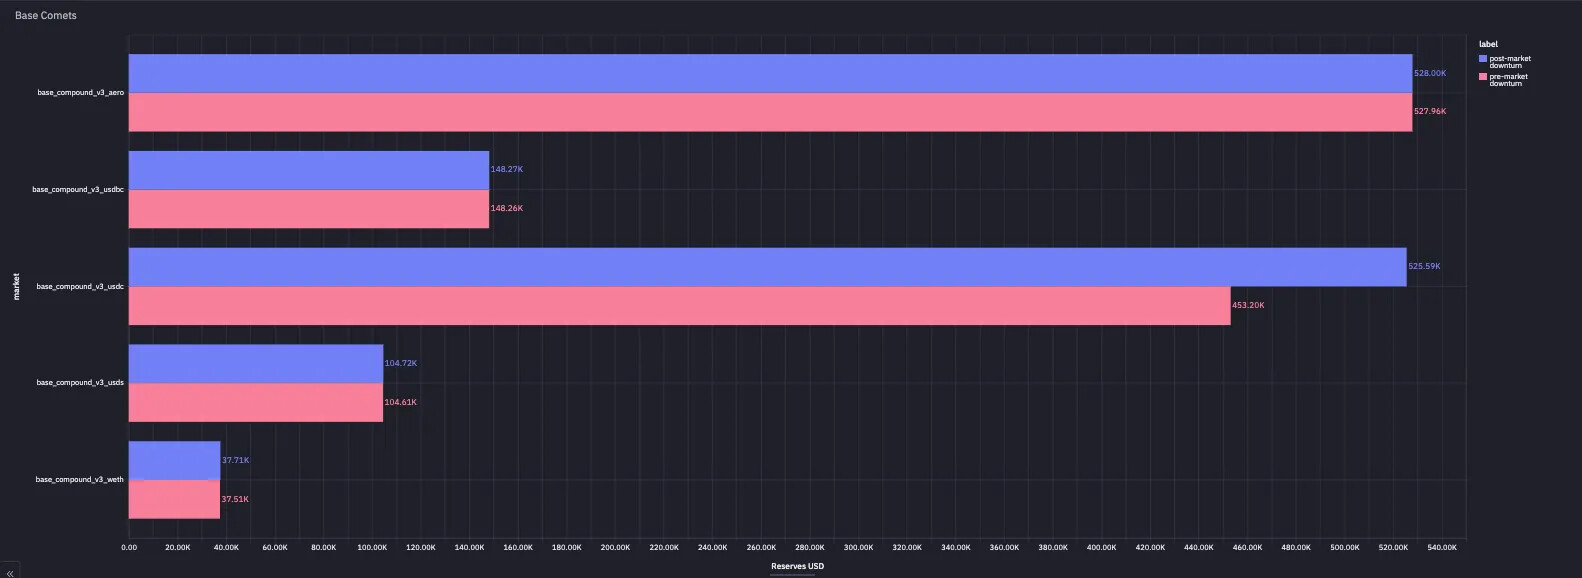Click the pink aero bar (527.96K)
This screenshot has width=1582, height=578.
pos(770,112)
